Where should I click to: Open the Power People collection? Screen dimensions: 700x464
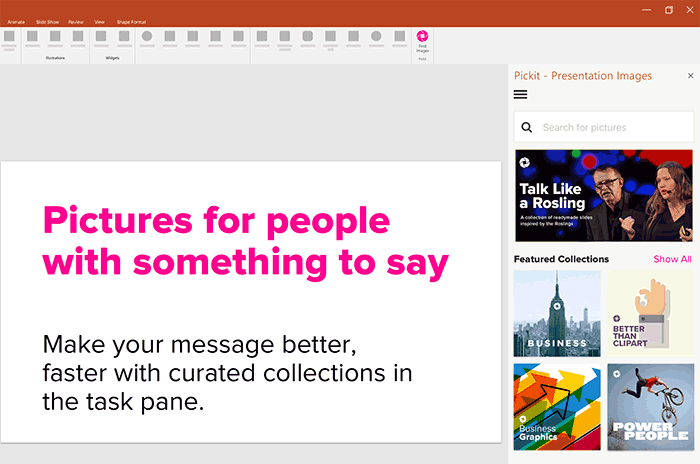coord(650,407)
